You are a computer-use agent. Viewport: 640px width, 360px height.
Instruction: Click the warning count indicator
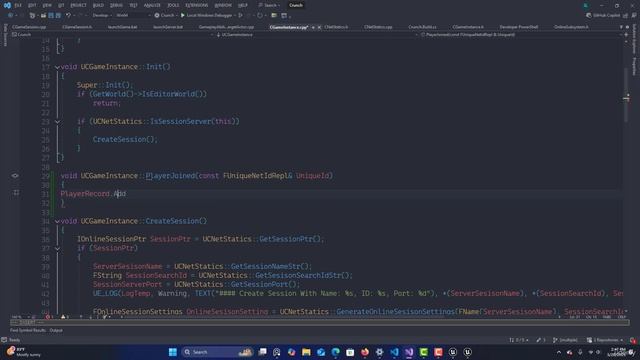tap(64, 317)
